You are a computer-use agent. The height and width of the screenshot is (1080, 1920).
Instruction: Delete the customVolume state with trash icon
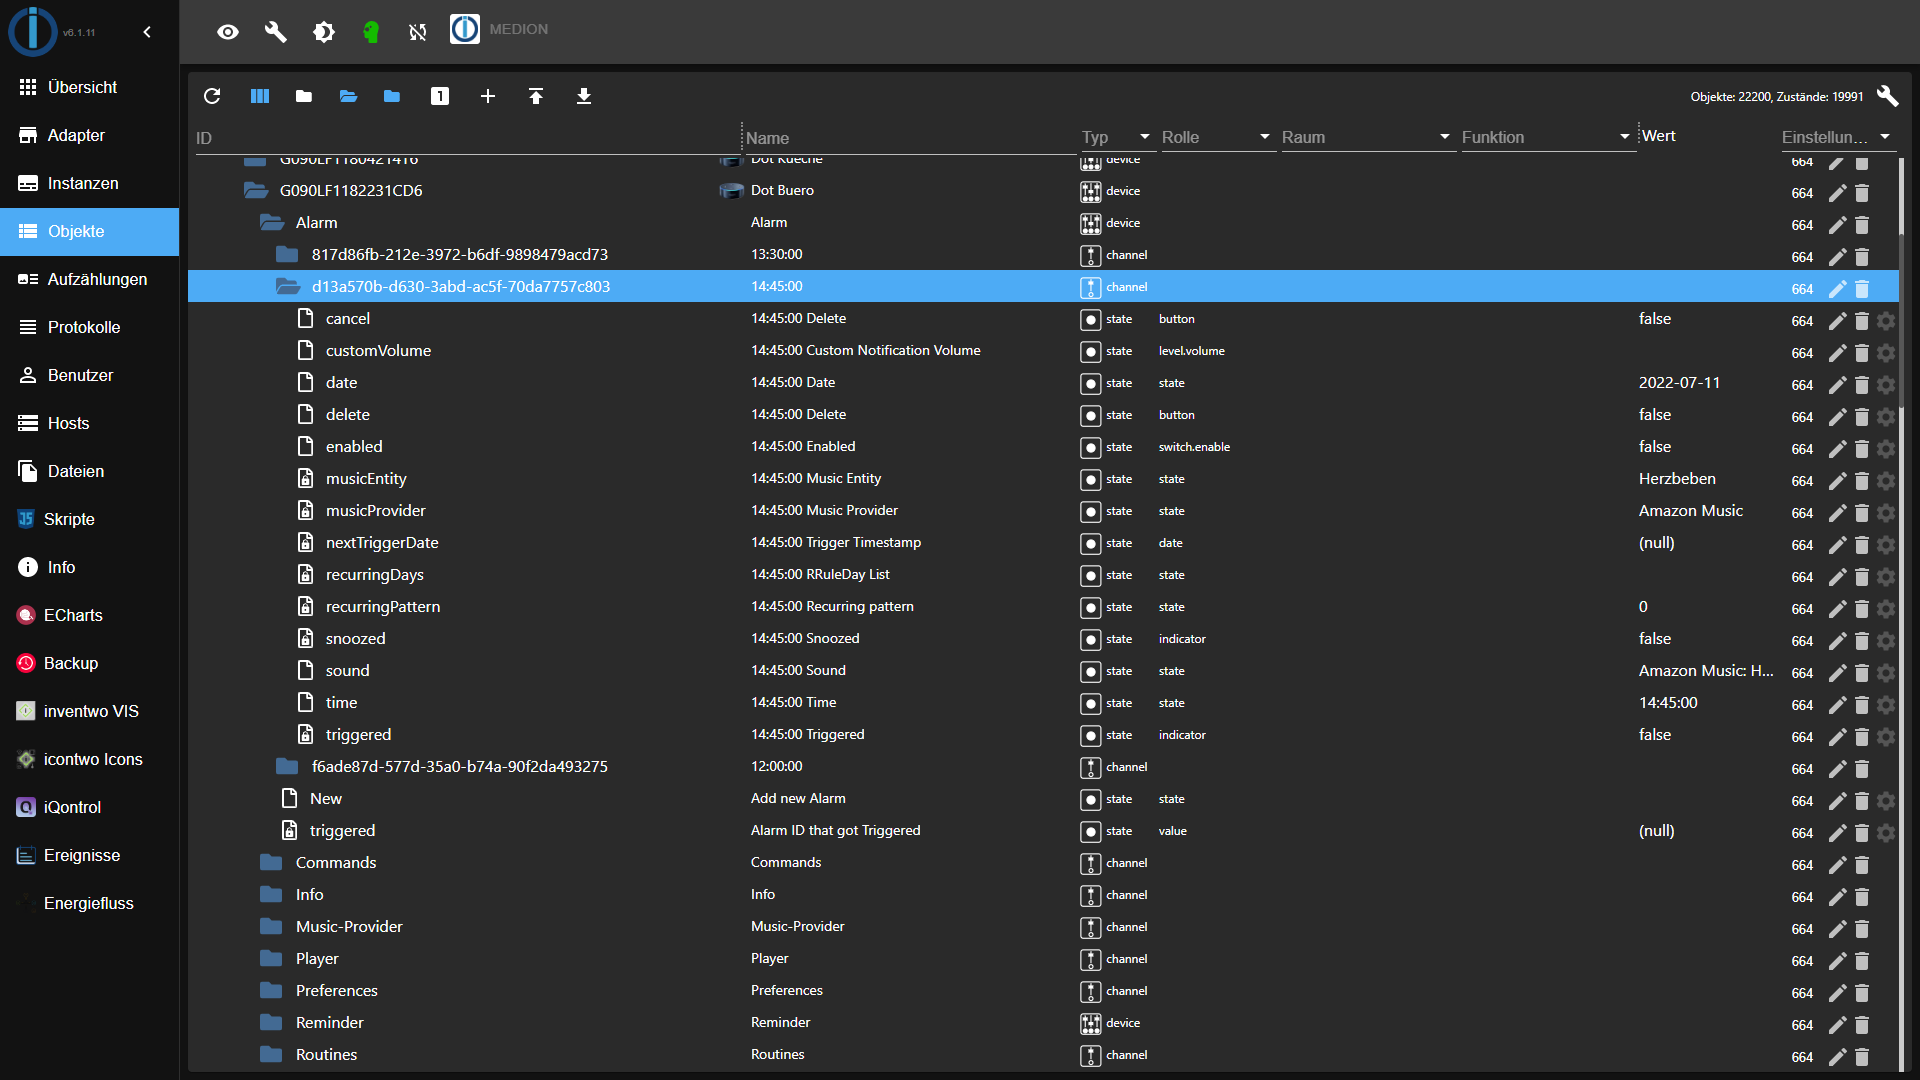point(1862,353)
